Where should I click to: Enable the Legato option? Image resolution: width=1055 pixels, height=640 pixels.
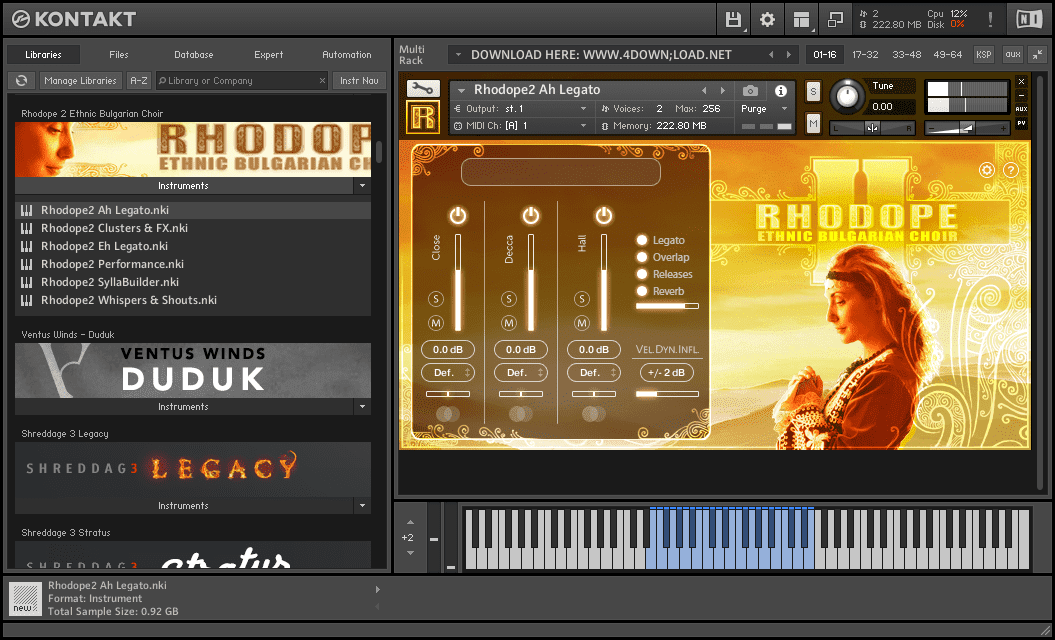[642, 240]
